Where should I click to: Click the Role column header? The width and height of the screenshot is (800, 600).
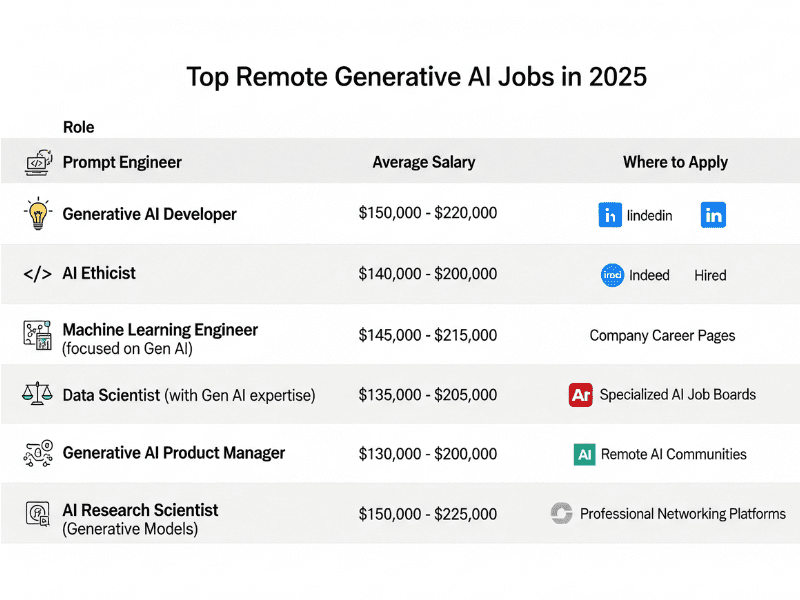coord(79,127)
